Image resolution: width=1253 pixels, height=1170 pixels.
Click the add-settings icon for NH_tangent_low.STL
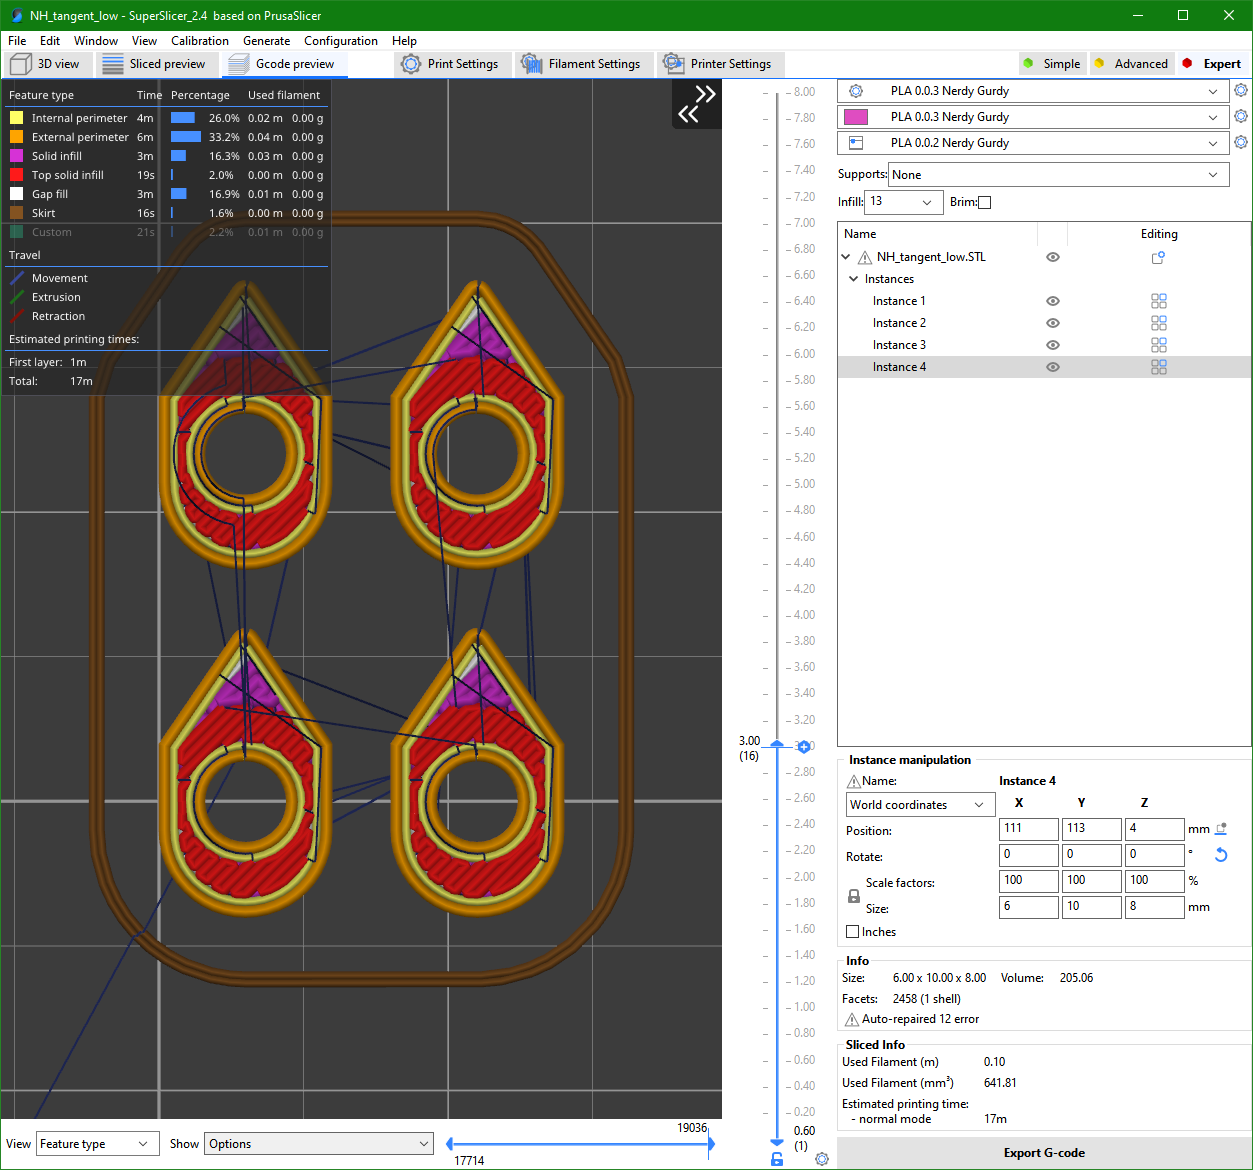(x=1158, y=257)
